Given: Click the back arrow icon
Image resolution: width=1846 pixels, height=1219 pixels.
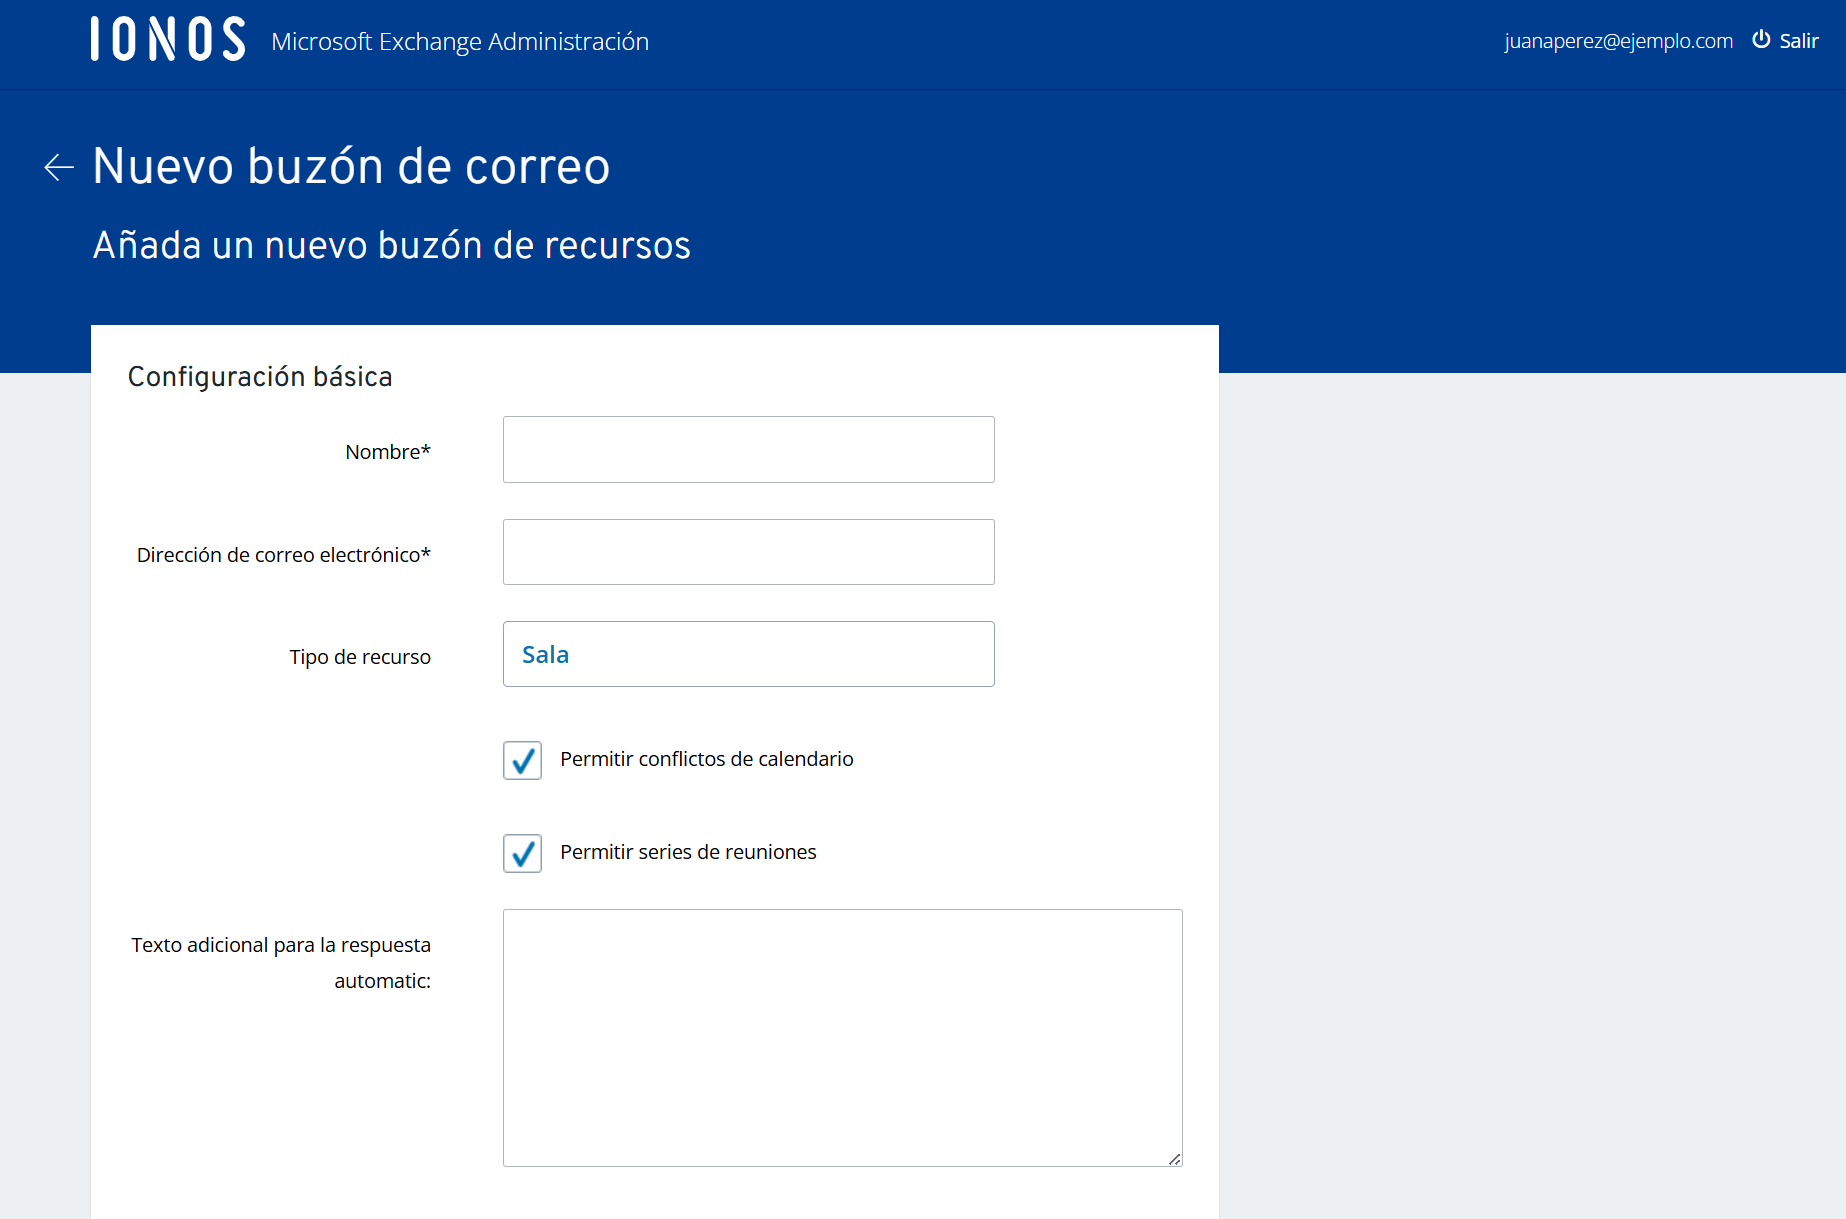Looking at the screenshot, I should 57,167.
